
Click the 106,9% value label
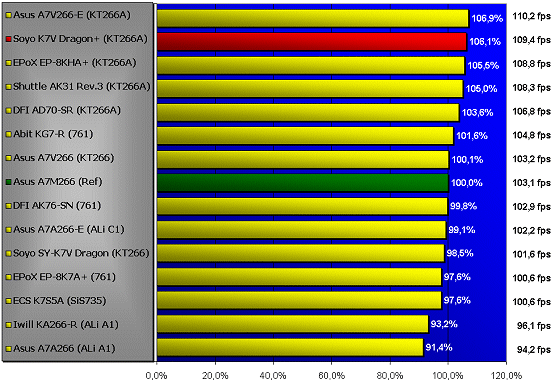pyautogui.click(x=487, y=18)
